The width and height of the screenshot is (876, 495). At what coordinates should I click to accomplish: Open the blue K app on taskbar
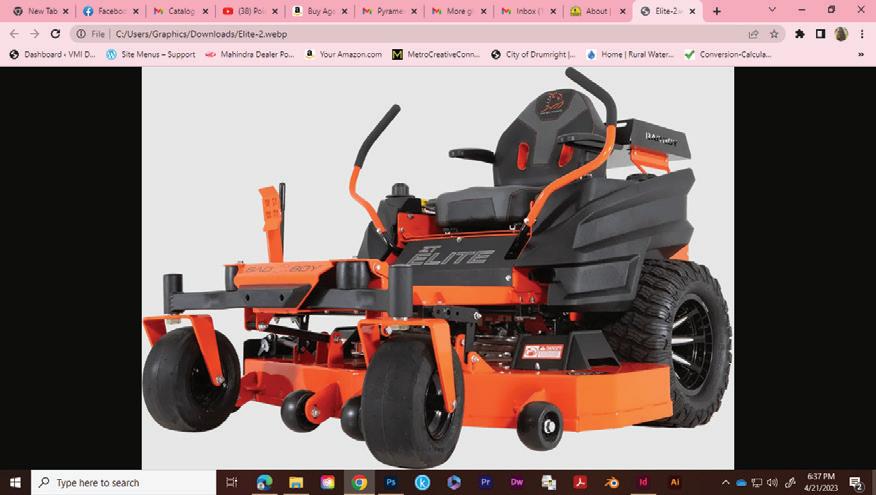pyautogui.click(x=422, y=482)
